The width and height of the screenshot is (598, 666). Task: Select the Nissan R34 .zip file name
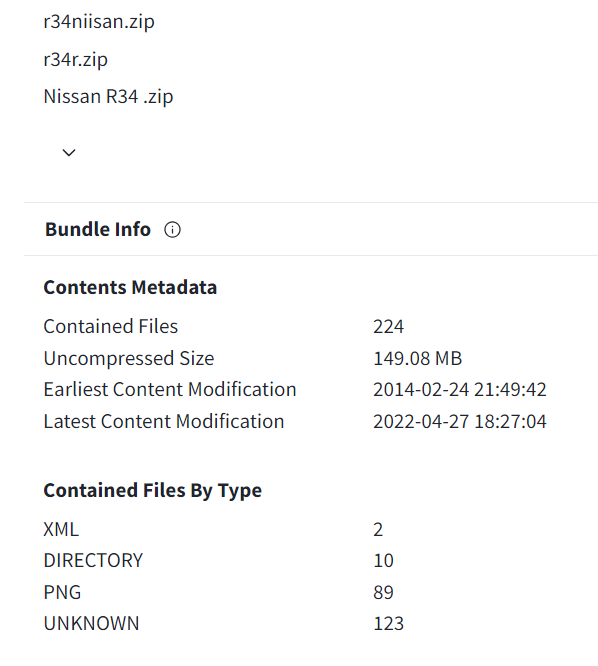(108, 96)
